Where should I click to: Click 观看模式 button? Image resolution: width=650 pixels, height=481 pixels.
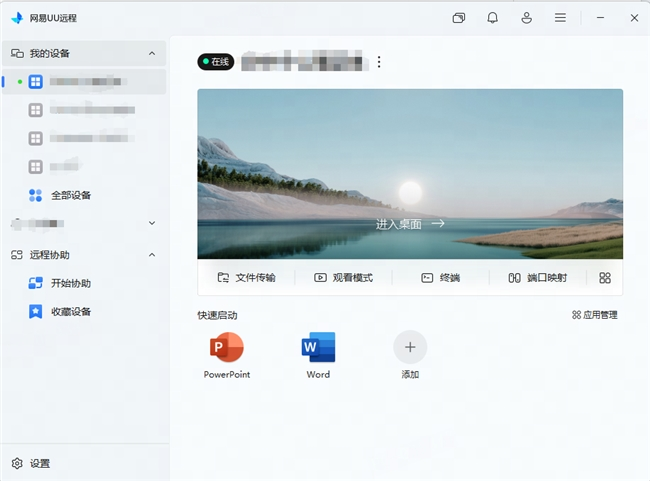(x=344, y=278)
